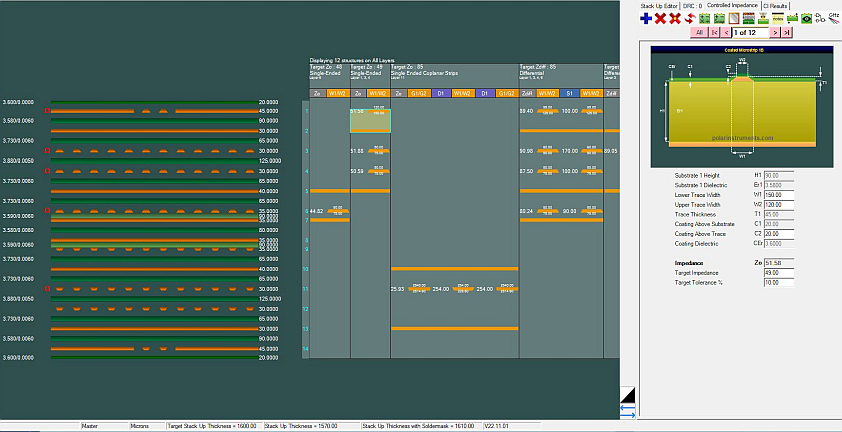
Task: Jump to first structure with |< button
Action: [x=715, y=33]
